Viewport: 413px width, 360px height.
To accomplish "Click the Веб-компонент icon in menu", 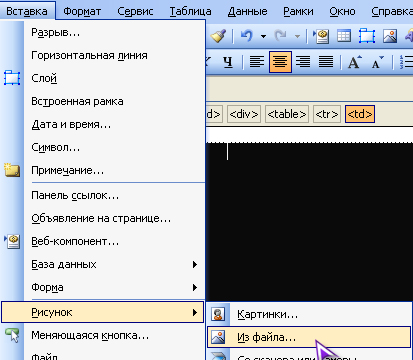I will (x=12, y=241).
